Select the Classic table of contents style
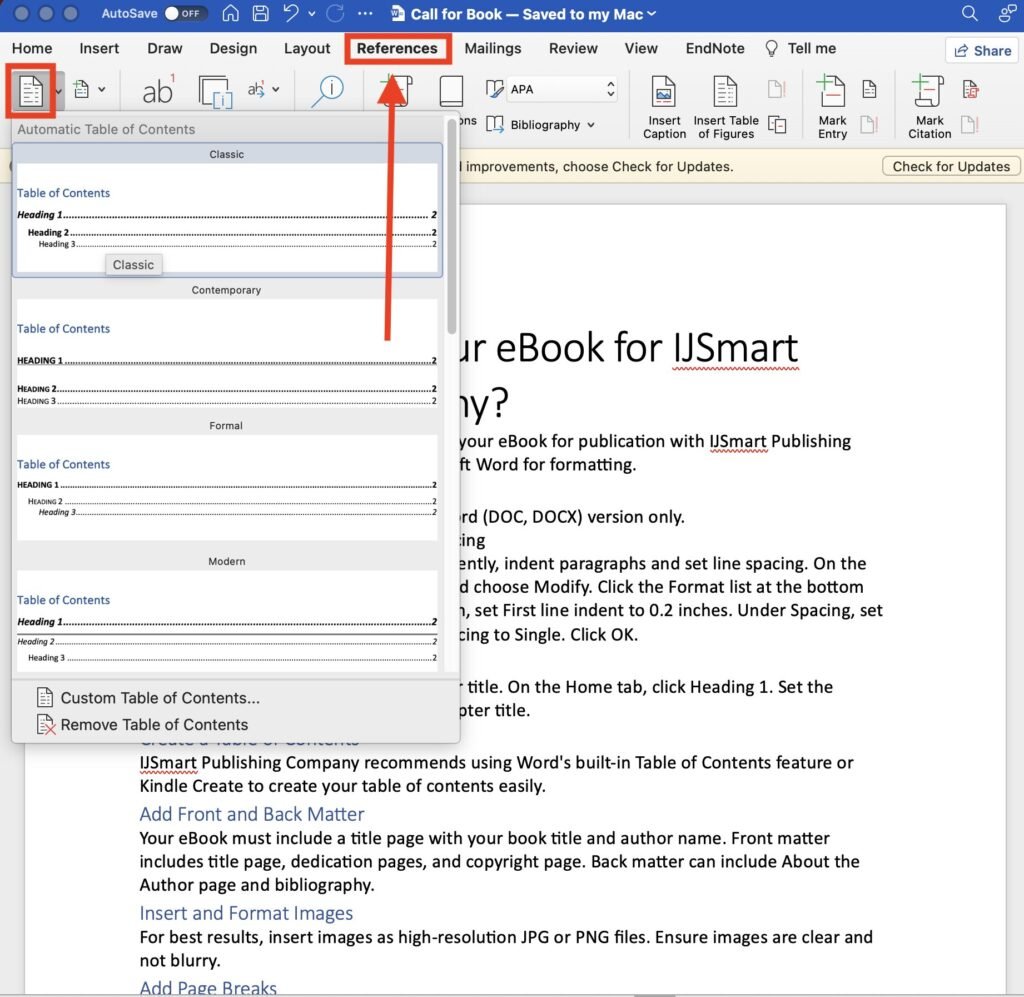The width and height of the screenshot is (1024, 997). point(227,210)
